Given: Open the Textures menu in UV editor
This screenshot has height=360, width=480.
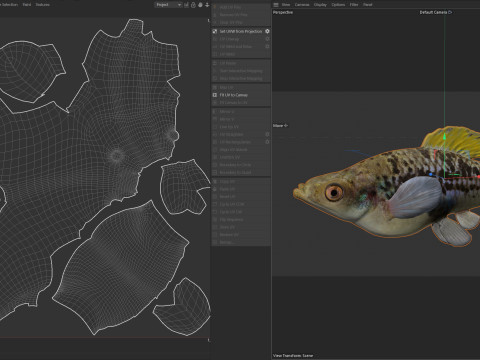Looking at the screenshot, I should (x=43, y=5).
